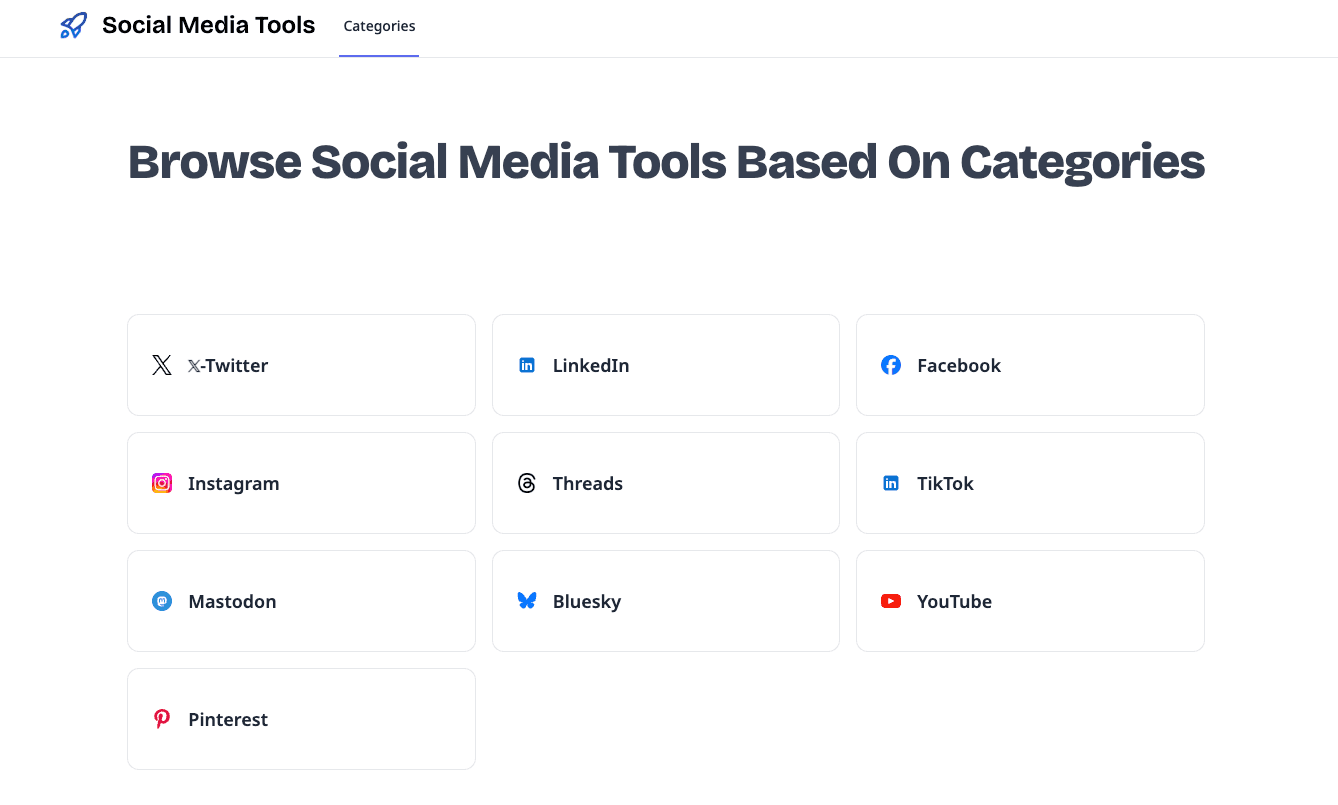The height and width of the screenshot is (805, 1338).
Task: Click the Bluesky butterfly icon
Action: coord(527,601)
